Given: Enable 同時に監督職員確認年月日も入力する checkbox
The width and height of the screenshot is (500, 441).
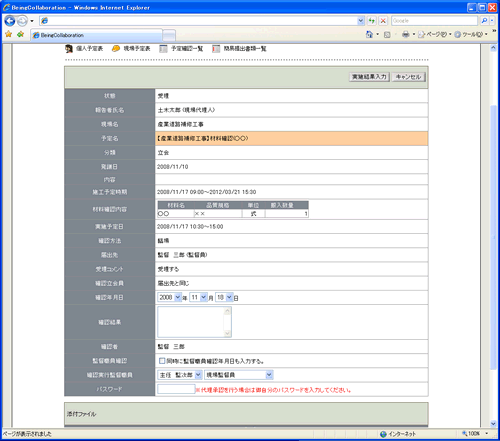Looking at the screenshot, I should pyautogui.click(x=162, y=361).
